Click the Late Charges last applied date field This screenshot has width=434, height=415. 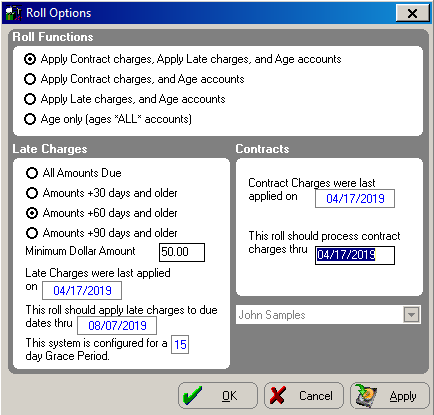[x=82, y=291]
